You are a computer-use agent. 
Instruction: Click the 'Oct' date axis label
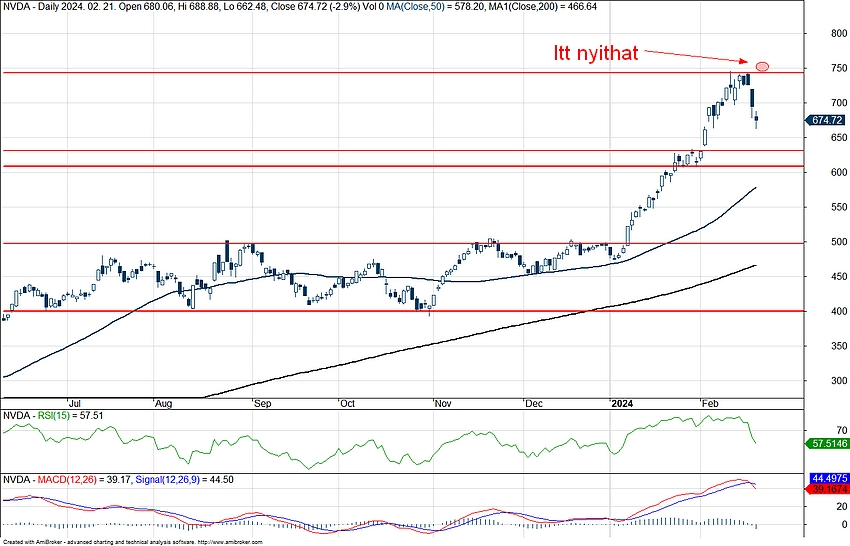(347, 404)
